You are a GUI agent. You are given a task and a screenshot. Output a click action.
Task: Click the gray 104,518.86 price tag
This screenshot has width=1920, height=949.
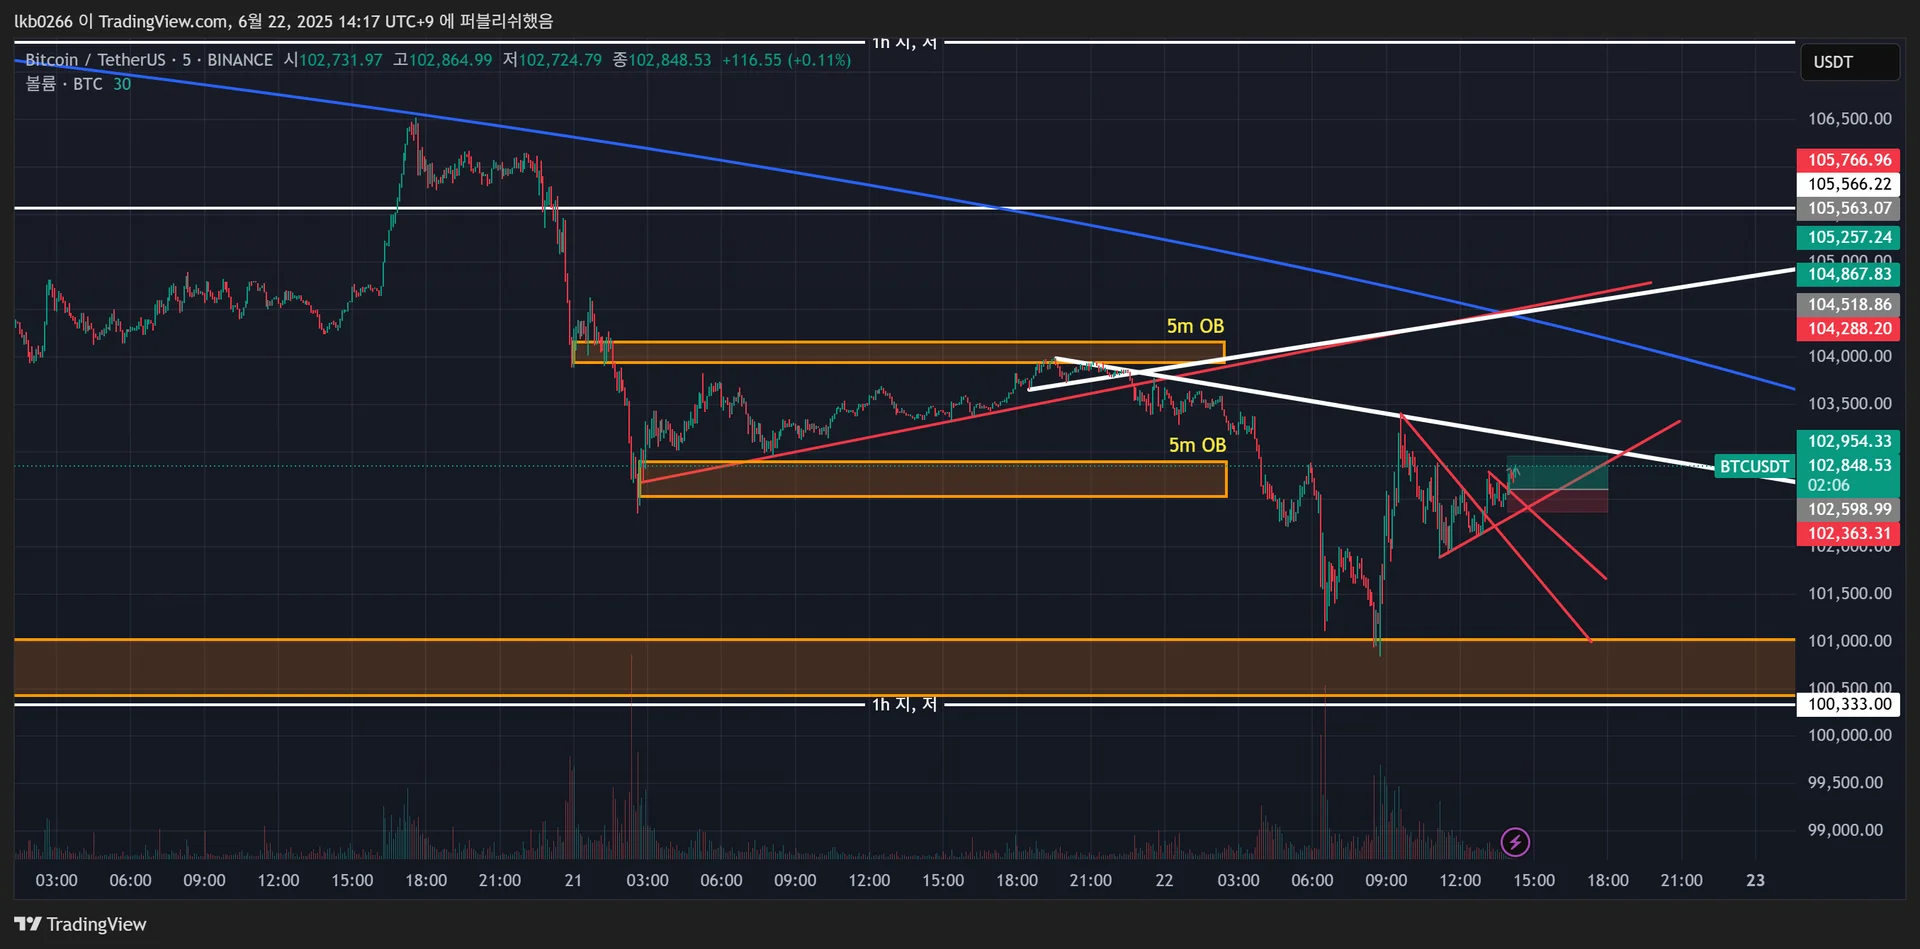click(1848, 304)
